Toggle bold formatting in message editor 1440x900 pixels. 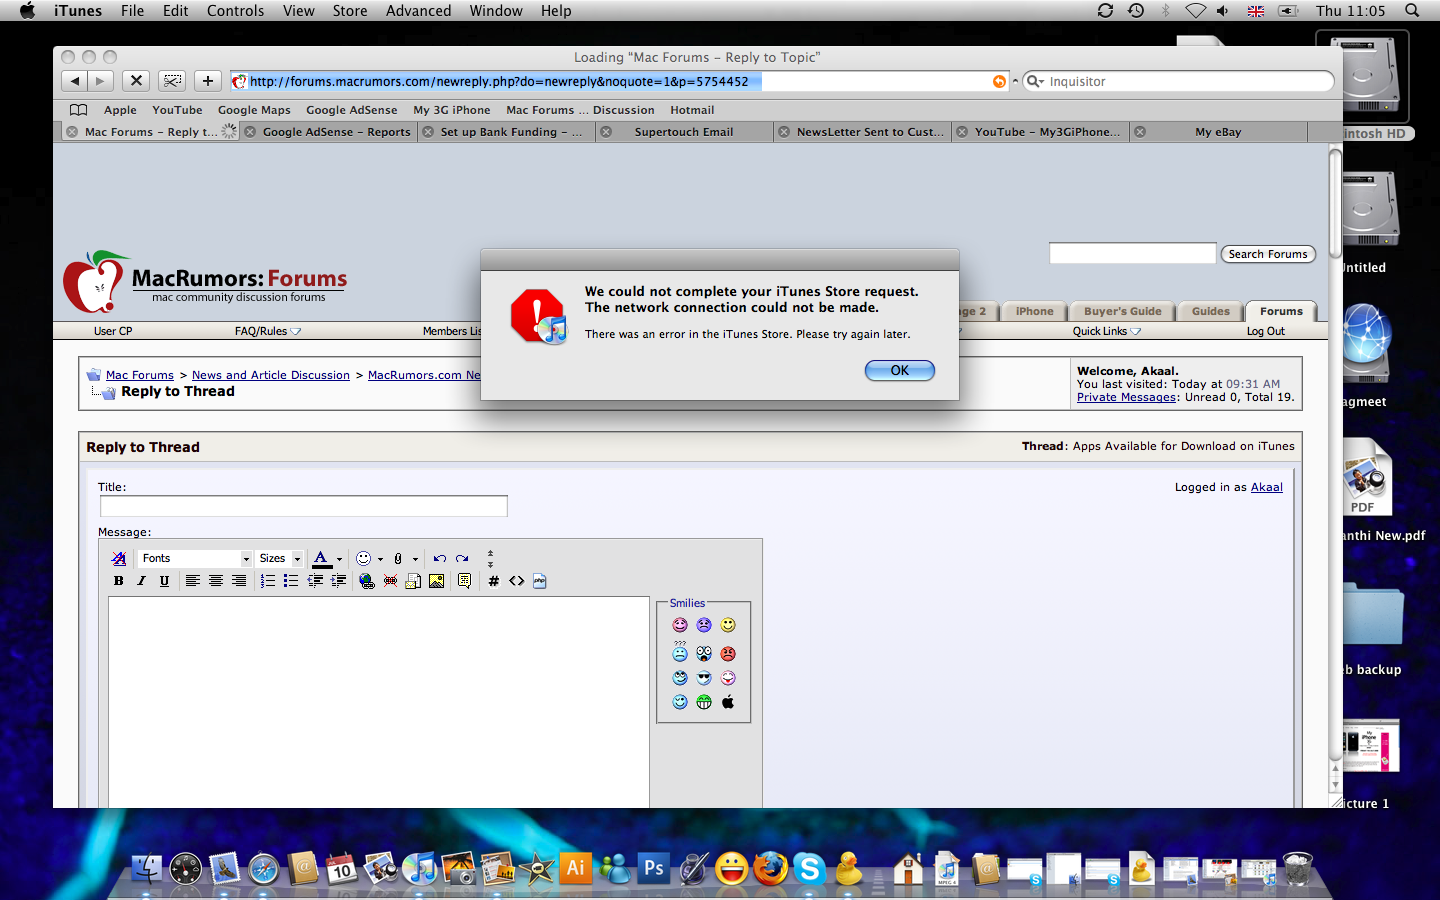click(119, 581)
